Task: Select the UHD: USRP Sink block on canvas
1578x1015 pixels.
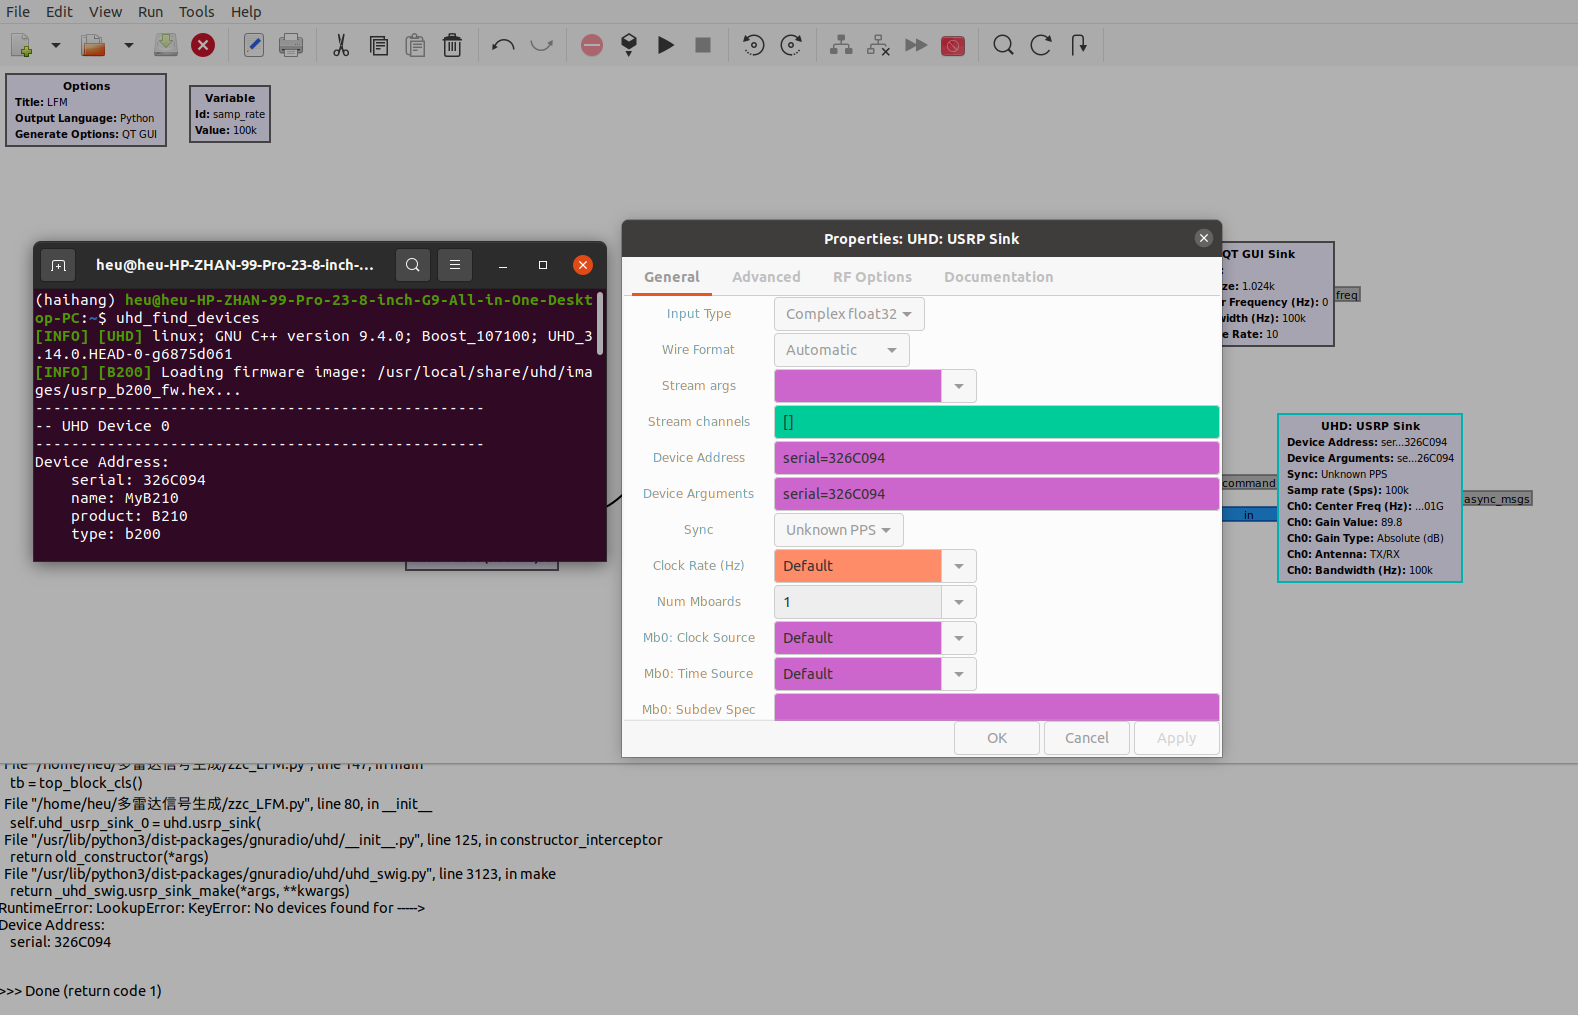Action: tap(1370, 498)
